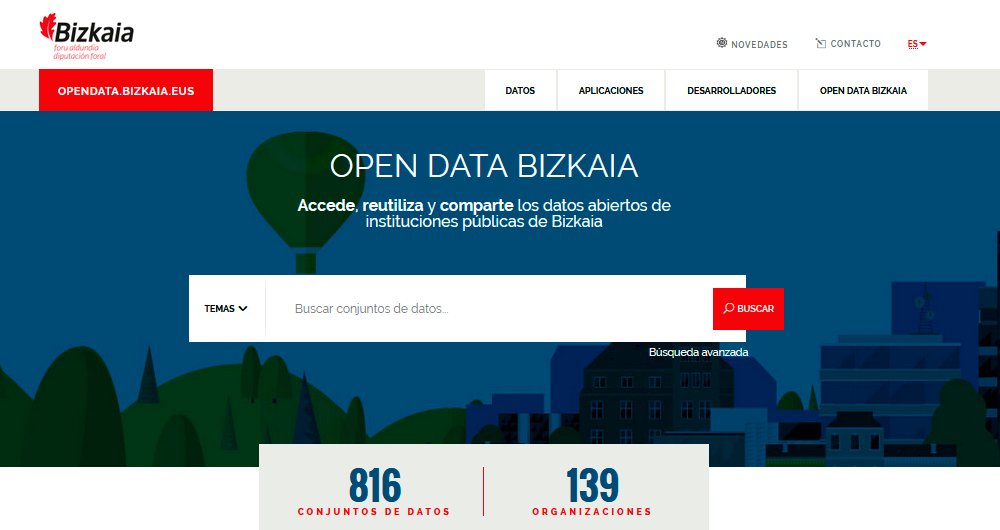Click the red Buscar button
Viewport: 1000px width, 530px height.
click(748, 309)
